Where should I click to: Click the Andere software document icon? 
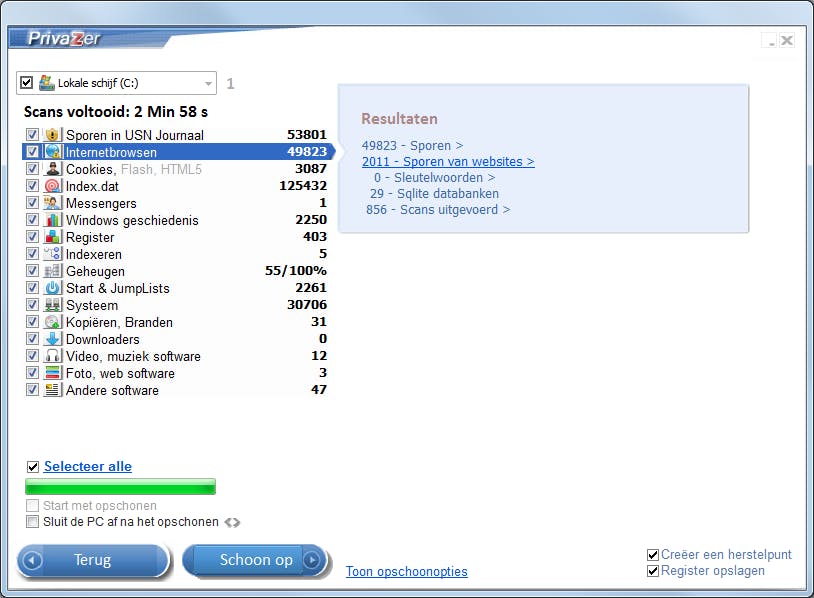point(52,390)
